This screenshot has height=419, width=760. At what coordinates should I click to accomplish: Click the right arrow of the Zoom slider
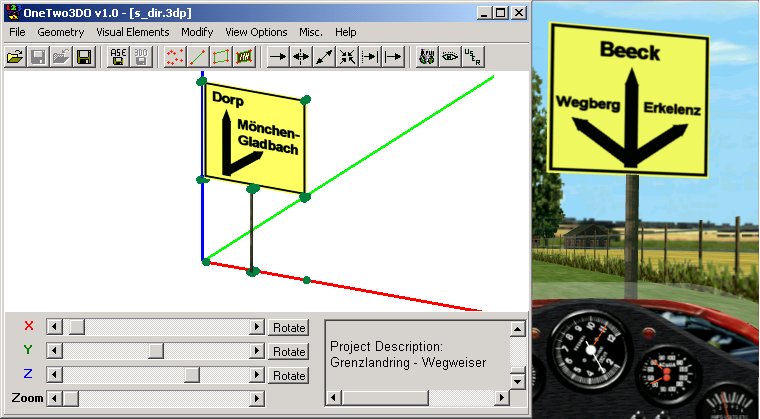[256, 399]
